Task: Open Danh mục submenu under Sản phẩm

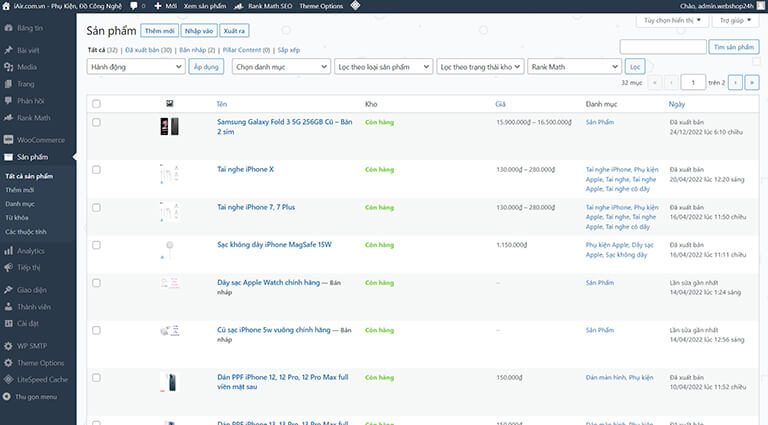Action: point(20,203)
